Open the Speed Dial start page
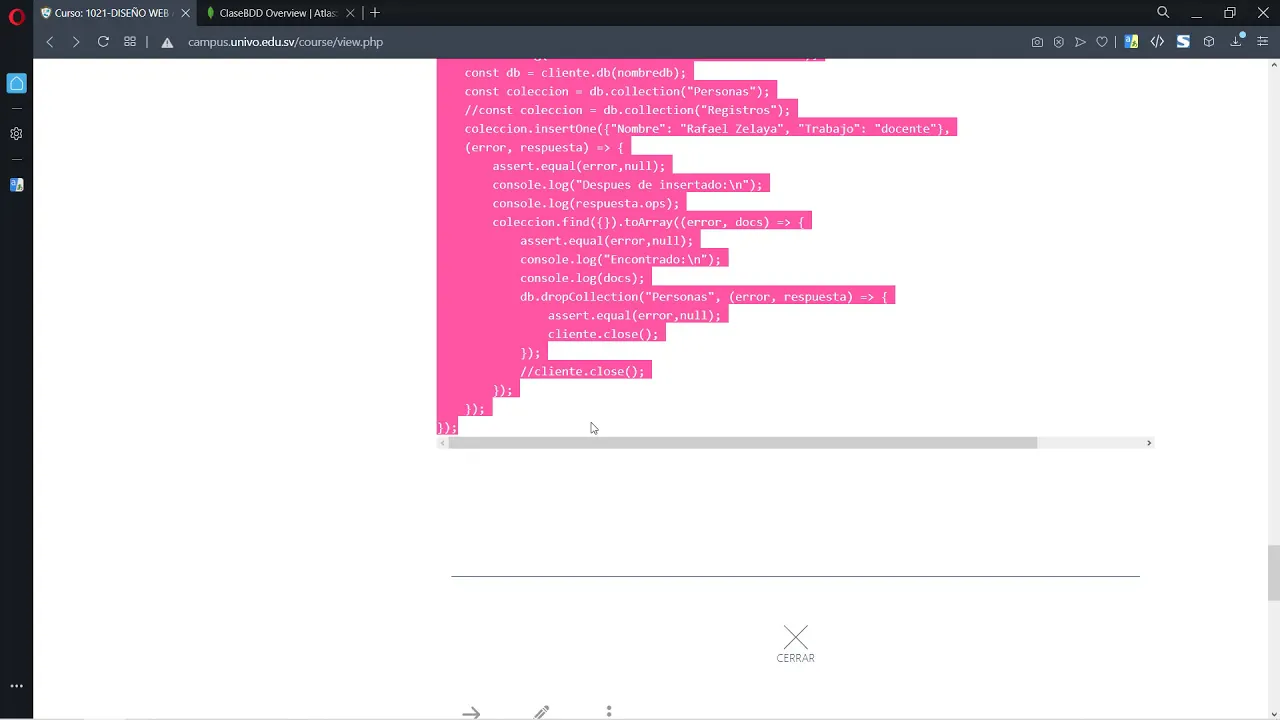1280x720 pixels. coord(130,42)
